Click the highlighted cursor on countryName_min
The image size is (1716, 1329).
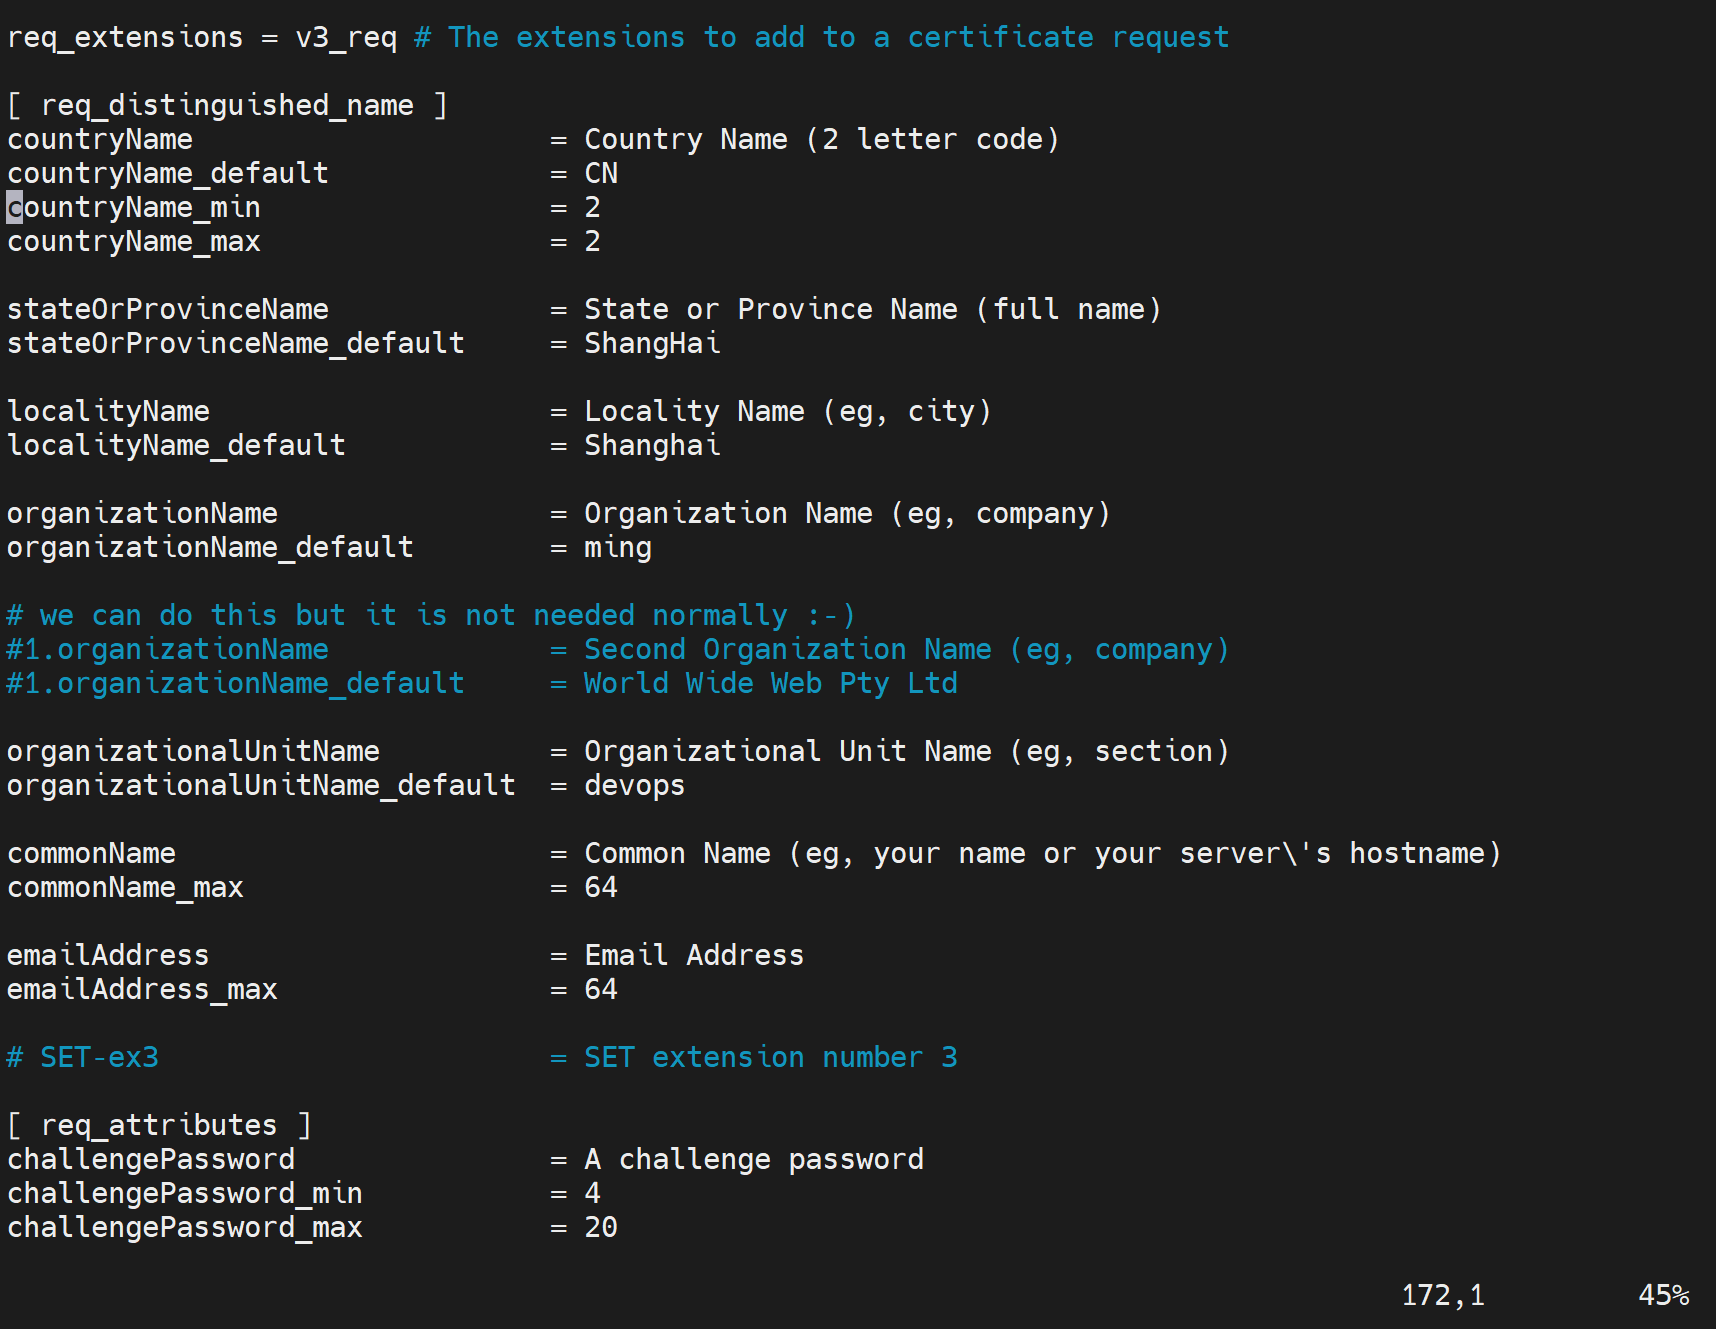click(x=15, y=207)
